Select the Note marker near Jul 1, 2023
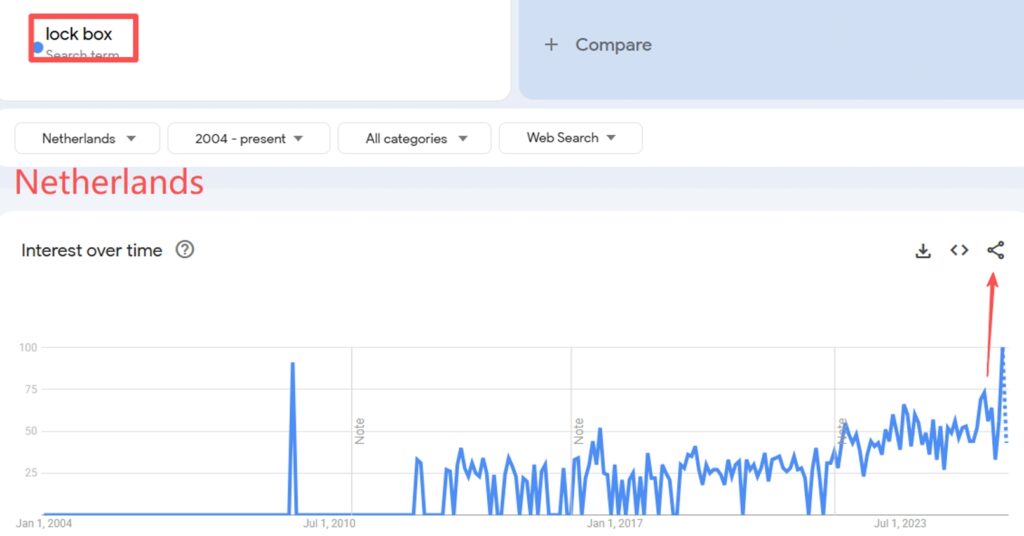The image size is (1024, 536). pyautogui.click(x=842, y=431)
